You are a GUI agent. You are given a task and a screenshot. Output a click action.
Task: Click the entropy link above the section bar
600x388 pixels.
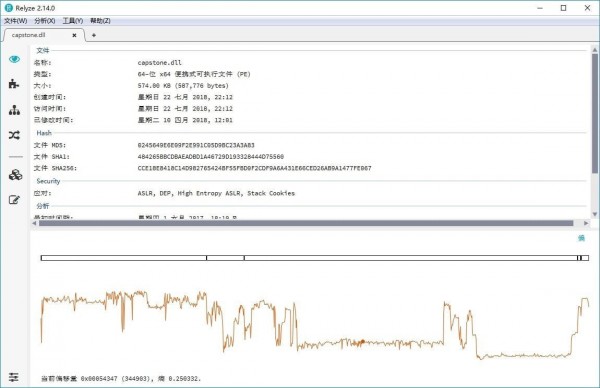(x=581, y=238)
